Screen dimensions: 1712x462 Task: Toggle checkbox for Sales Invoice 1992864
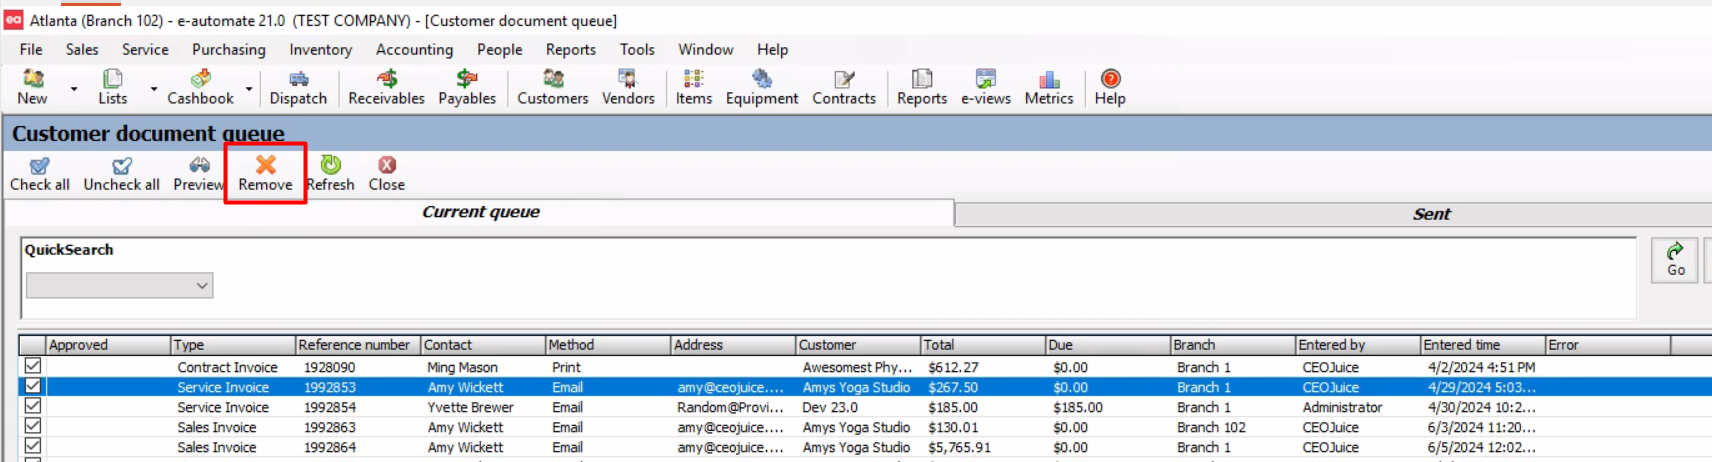pos(33,446)
